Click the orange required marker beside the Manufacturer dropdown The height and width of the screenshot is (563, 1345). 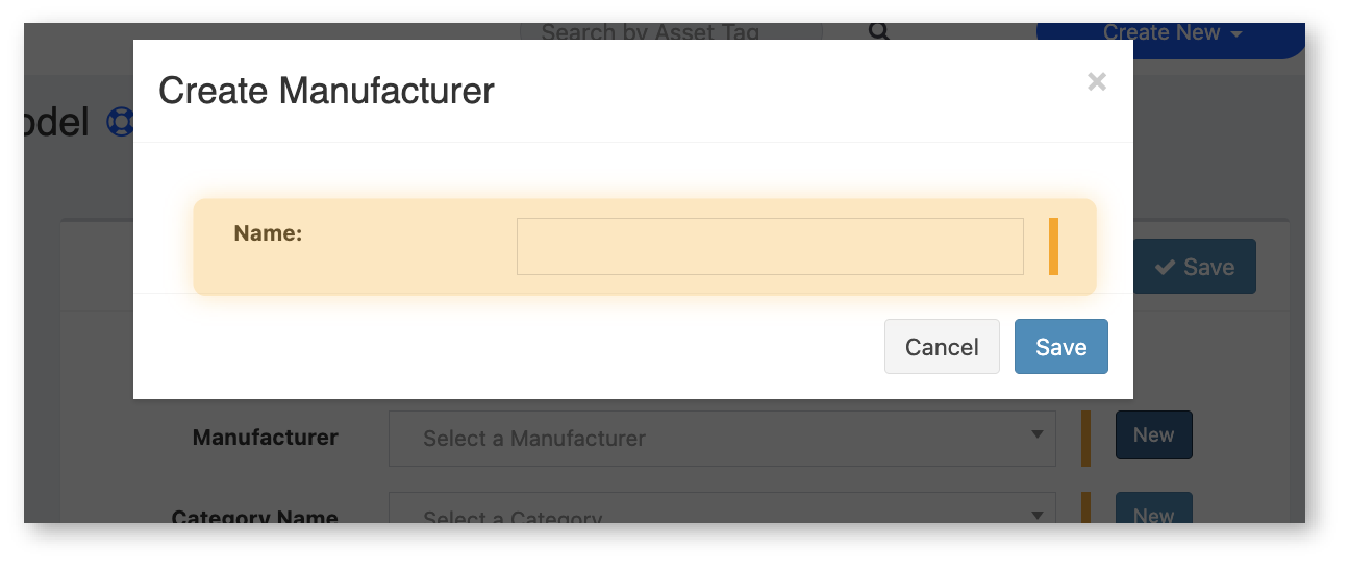(x=1085, y=438)
